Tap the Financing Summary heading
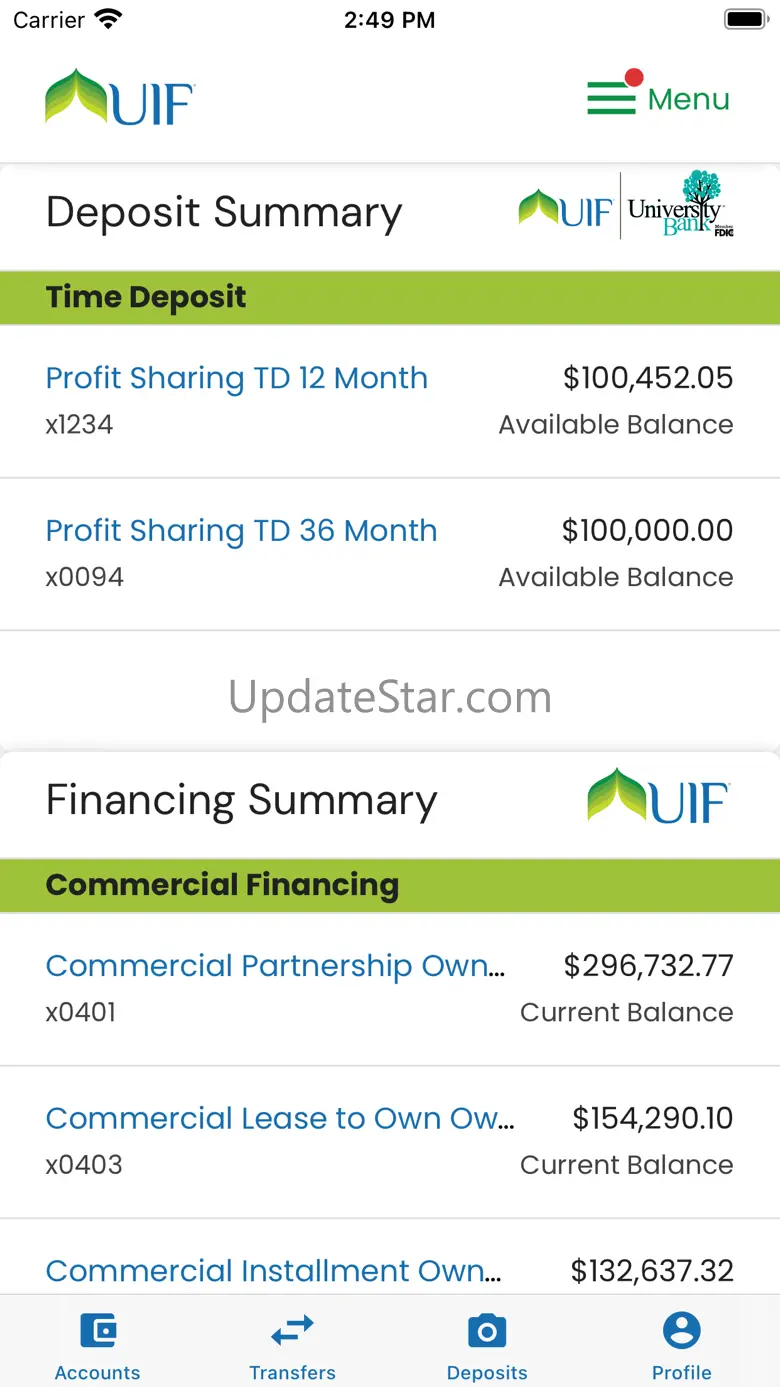The width and height of the screenshot is (780, 1387). pyautogui.click(x=242, y=800)
